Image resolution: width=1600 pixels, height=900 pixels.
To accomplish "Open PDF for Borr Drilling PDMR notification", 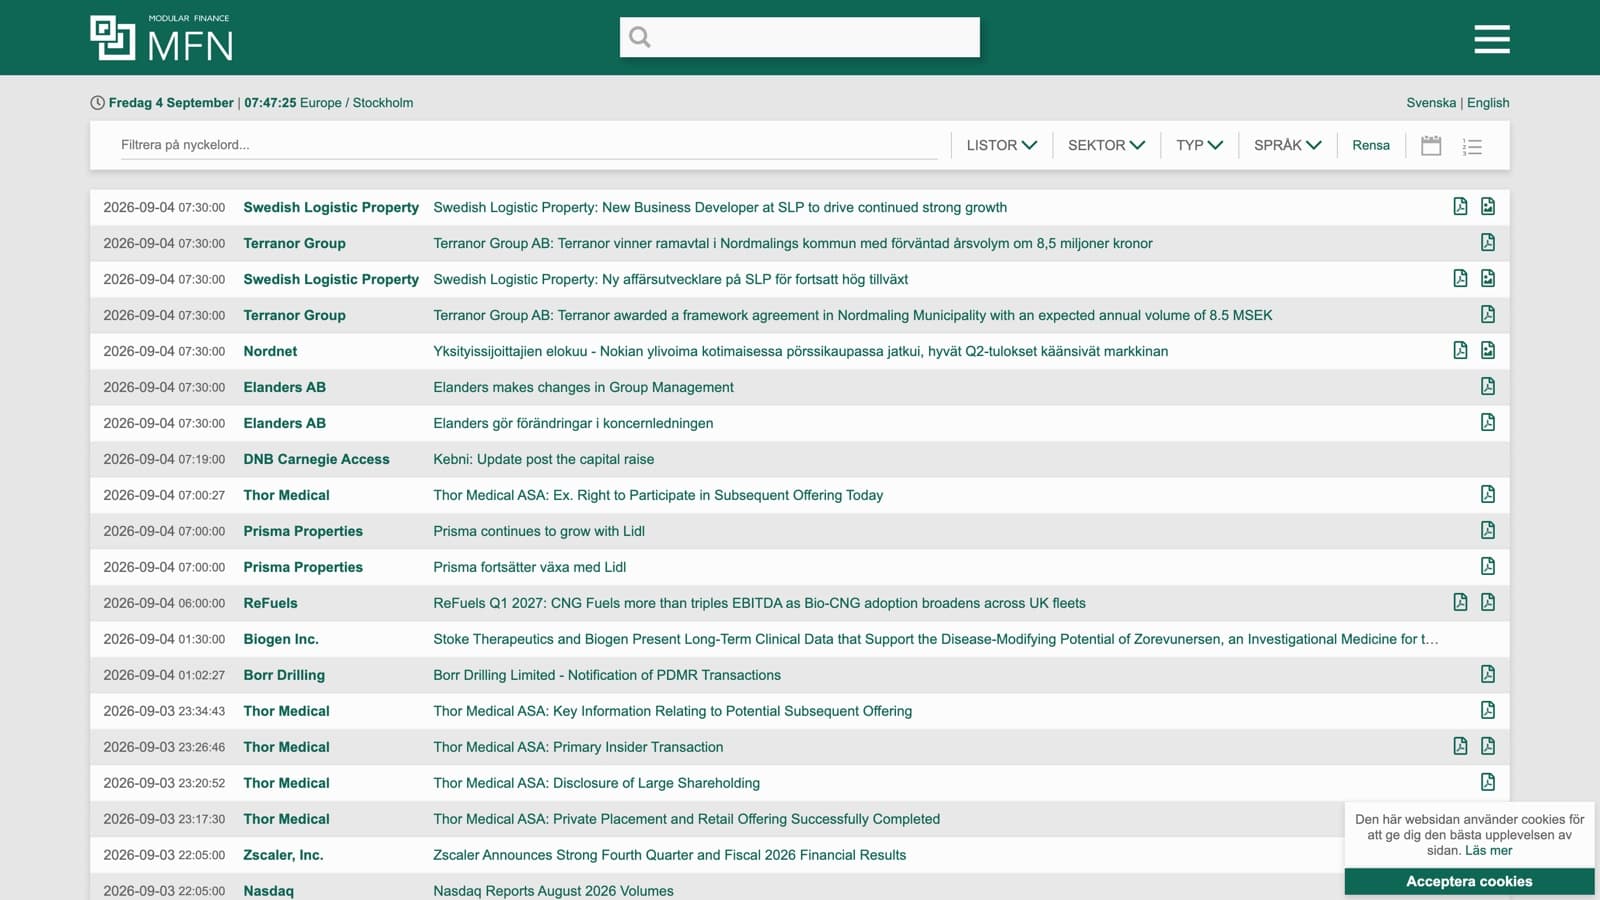I will click(1488, 674).
